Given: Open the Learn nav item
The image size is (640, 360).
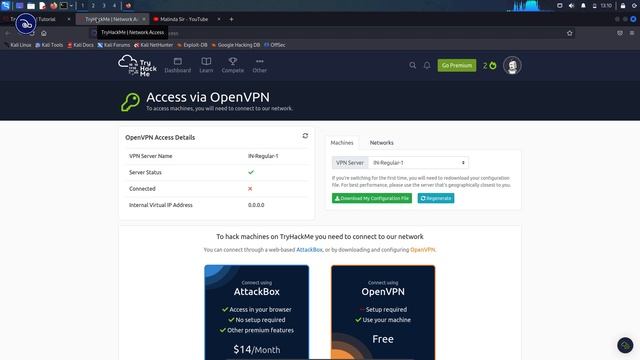Looking at the screenshot, I should (206, 65).
